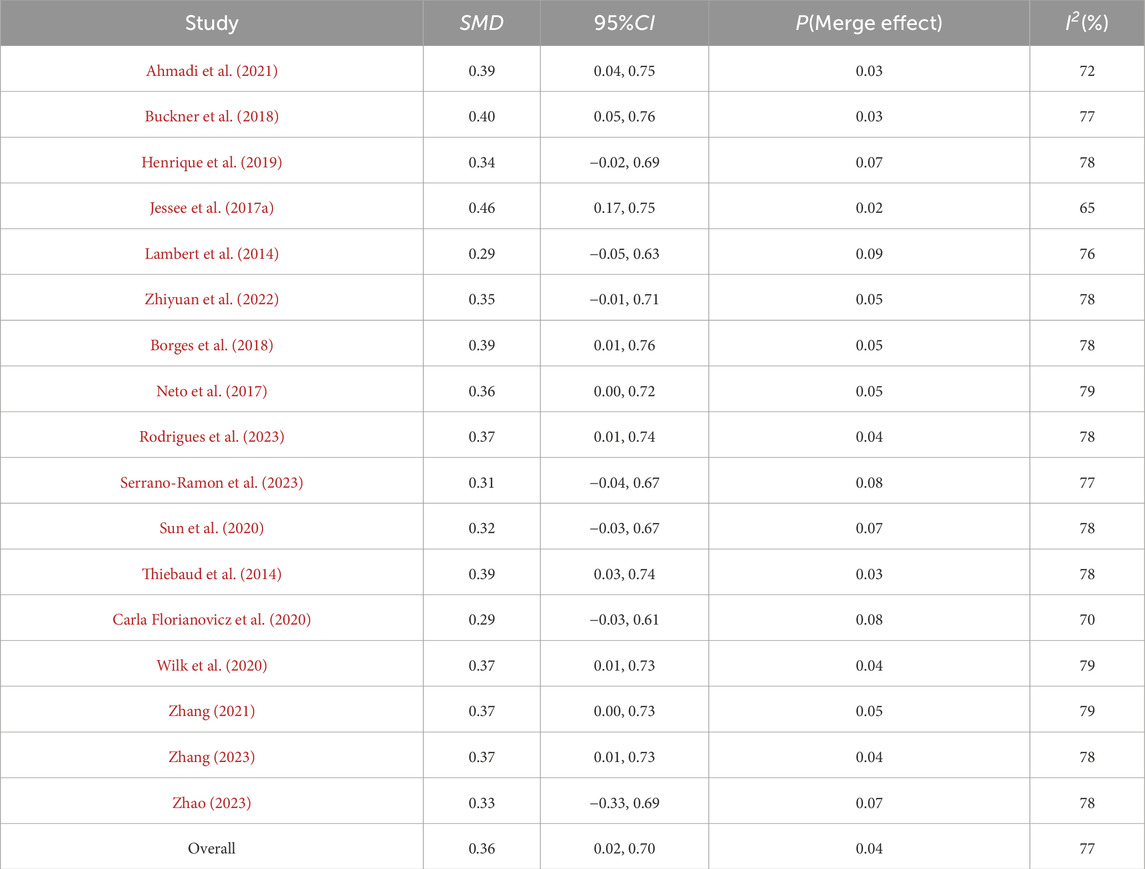Image resolution: width=1145 pixels, height=869 pixels.
Task: Open the Borges et al. (2018) reference
Action: [212, 345]
